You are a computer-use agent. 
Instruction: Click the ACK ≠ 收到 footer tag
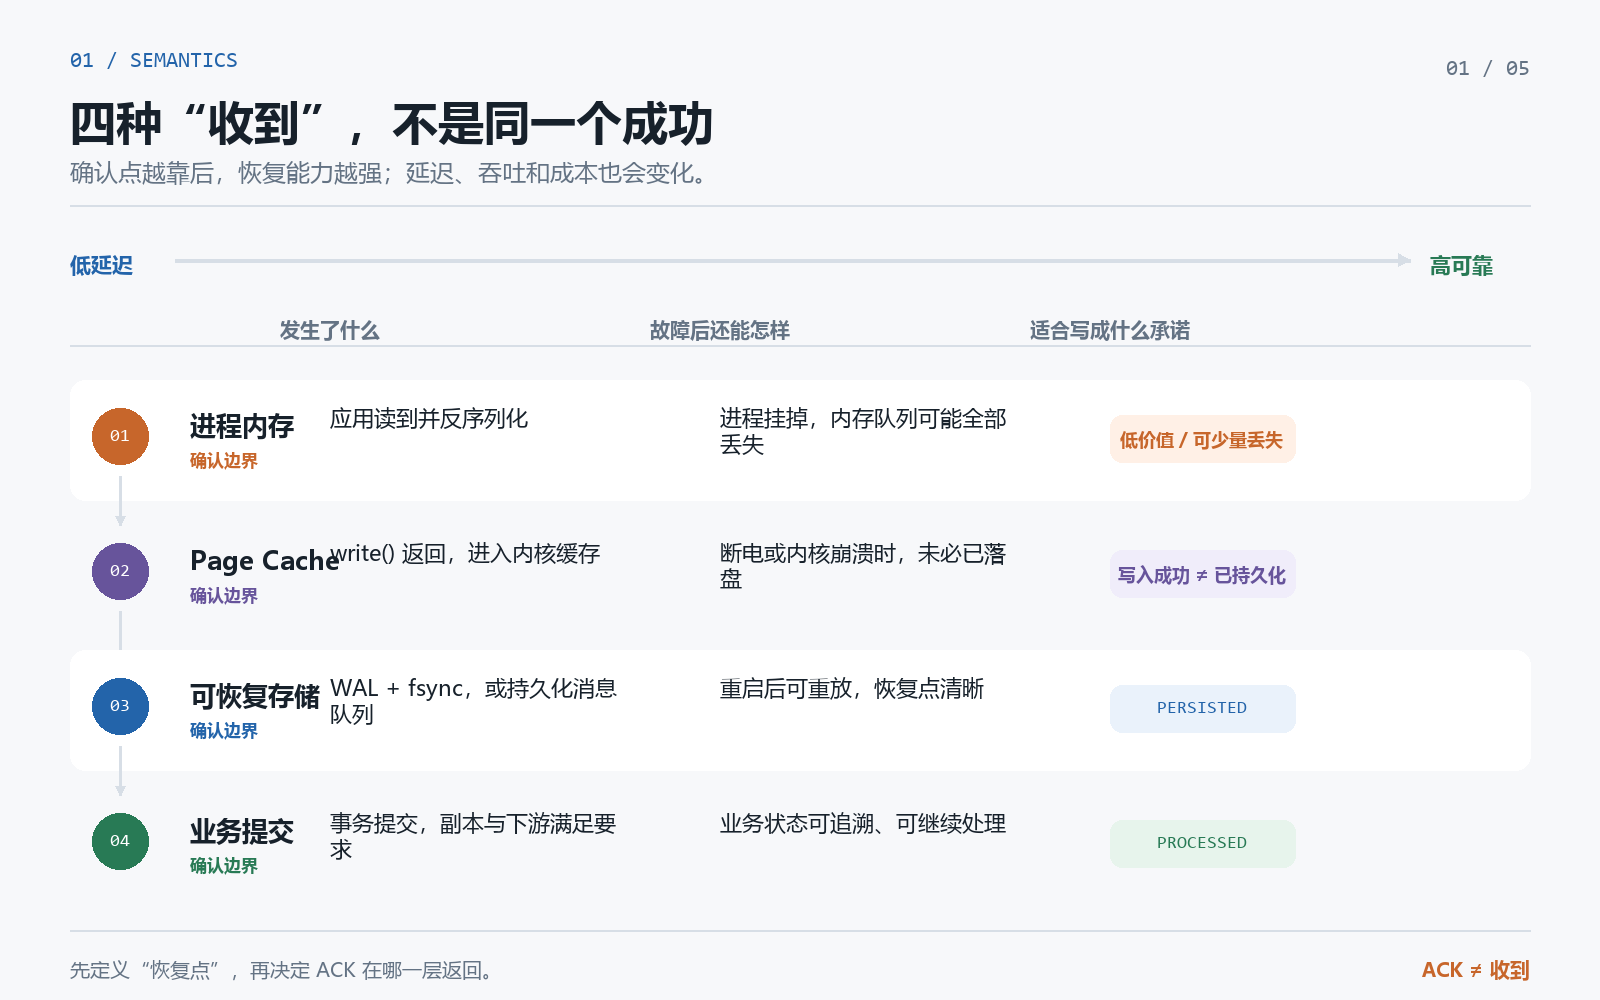click(x=1476, y=970)
